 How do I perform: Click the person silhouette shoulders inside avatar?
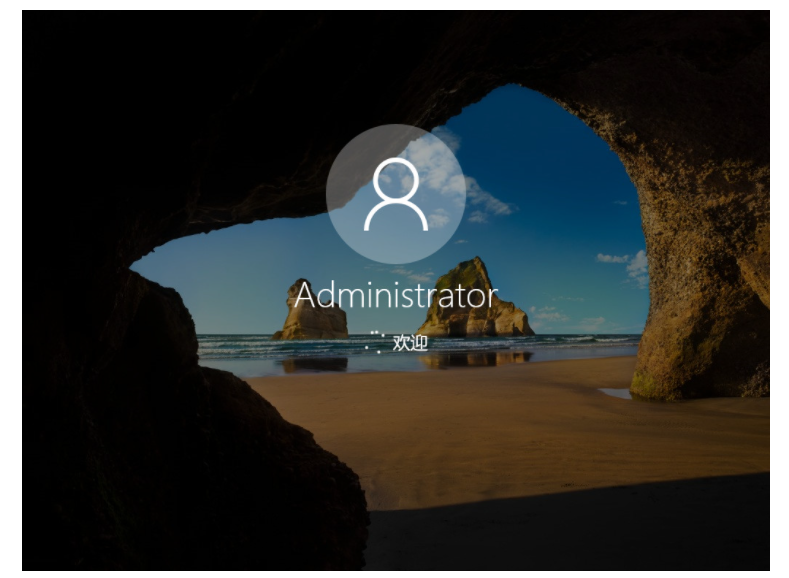tap(396, 215)
